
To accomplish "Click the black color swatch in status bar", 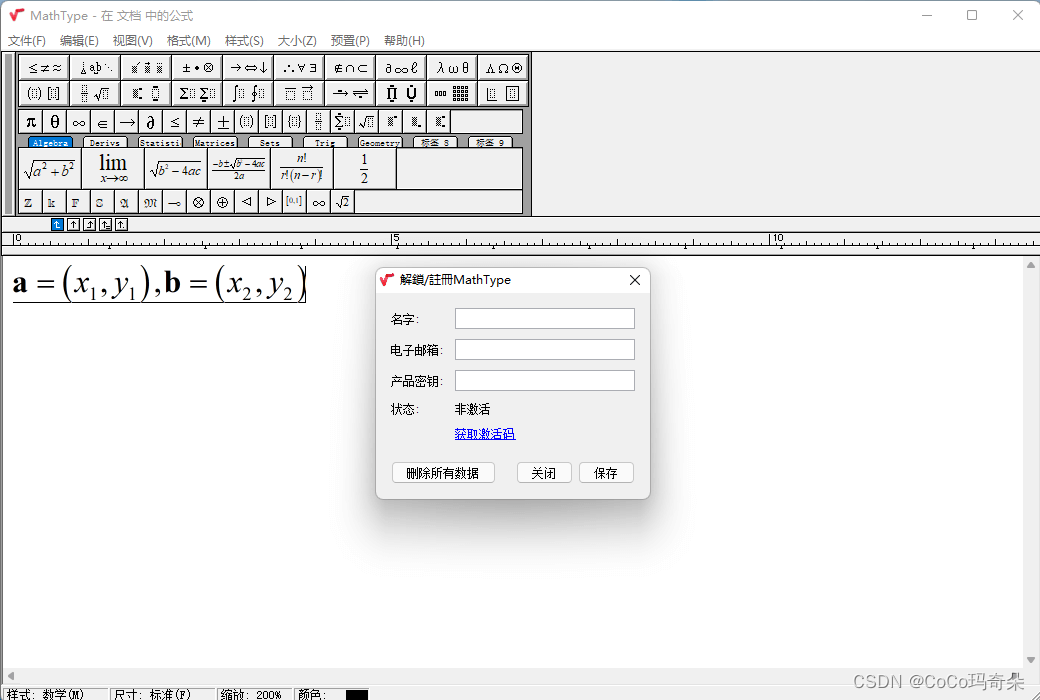I will tap(357, 695).
